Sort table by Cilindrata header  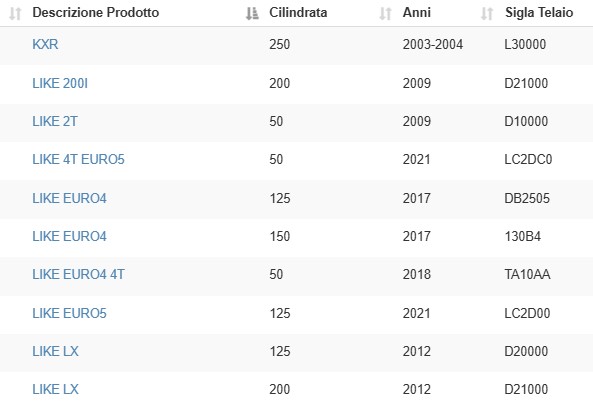pyautogui.click(x=298, y=12)
